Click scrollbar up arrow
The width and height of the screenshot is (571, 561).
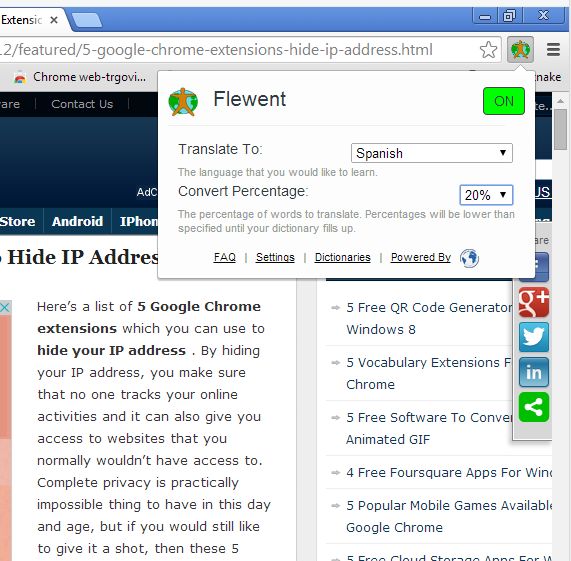560,101
